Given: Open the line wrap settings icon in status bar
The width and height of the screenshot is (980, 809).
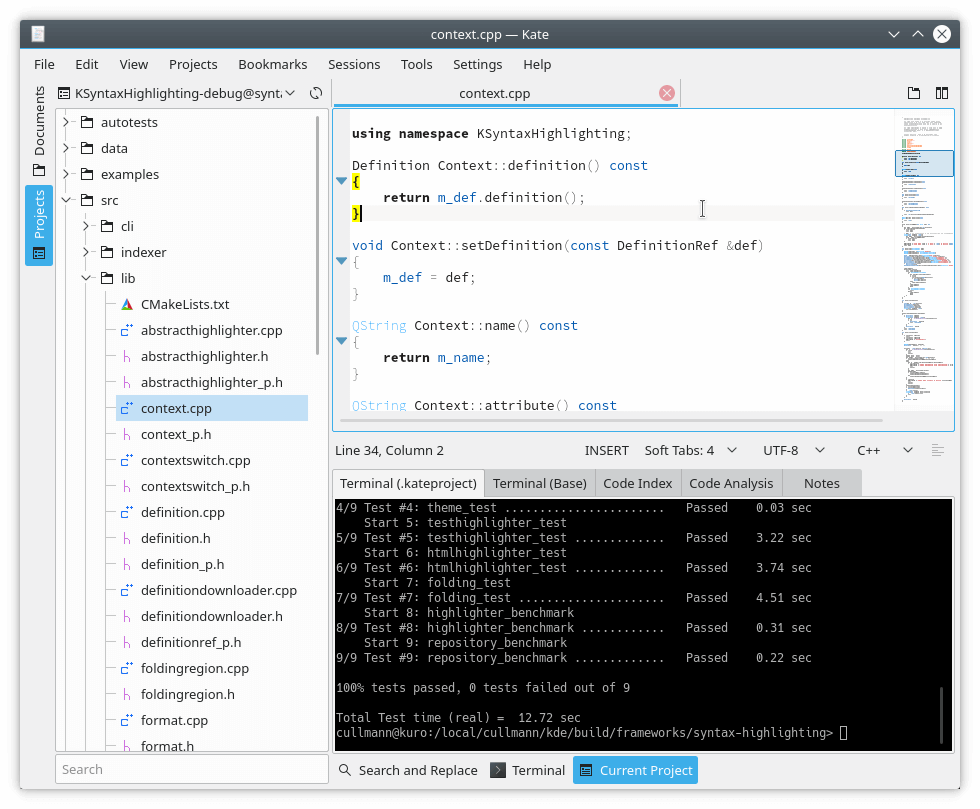Looking at the screenshot, I should pos(937,451).
